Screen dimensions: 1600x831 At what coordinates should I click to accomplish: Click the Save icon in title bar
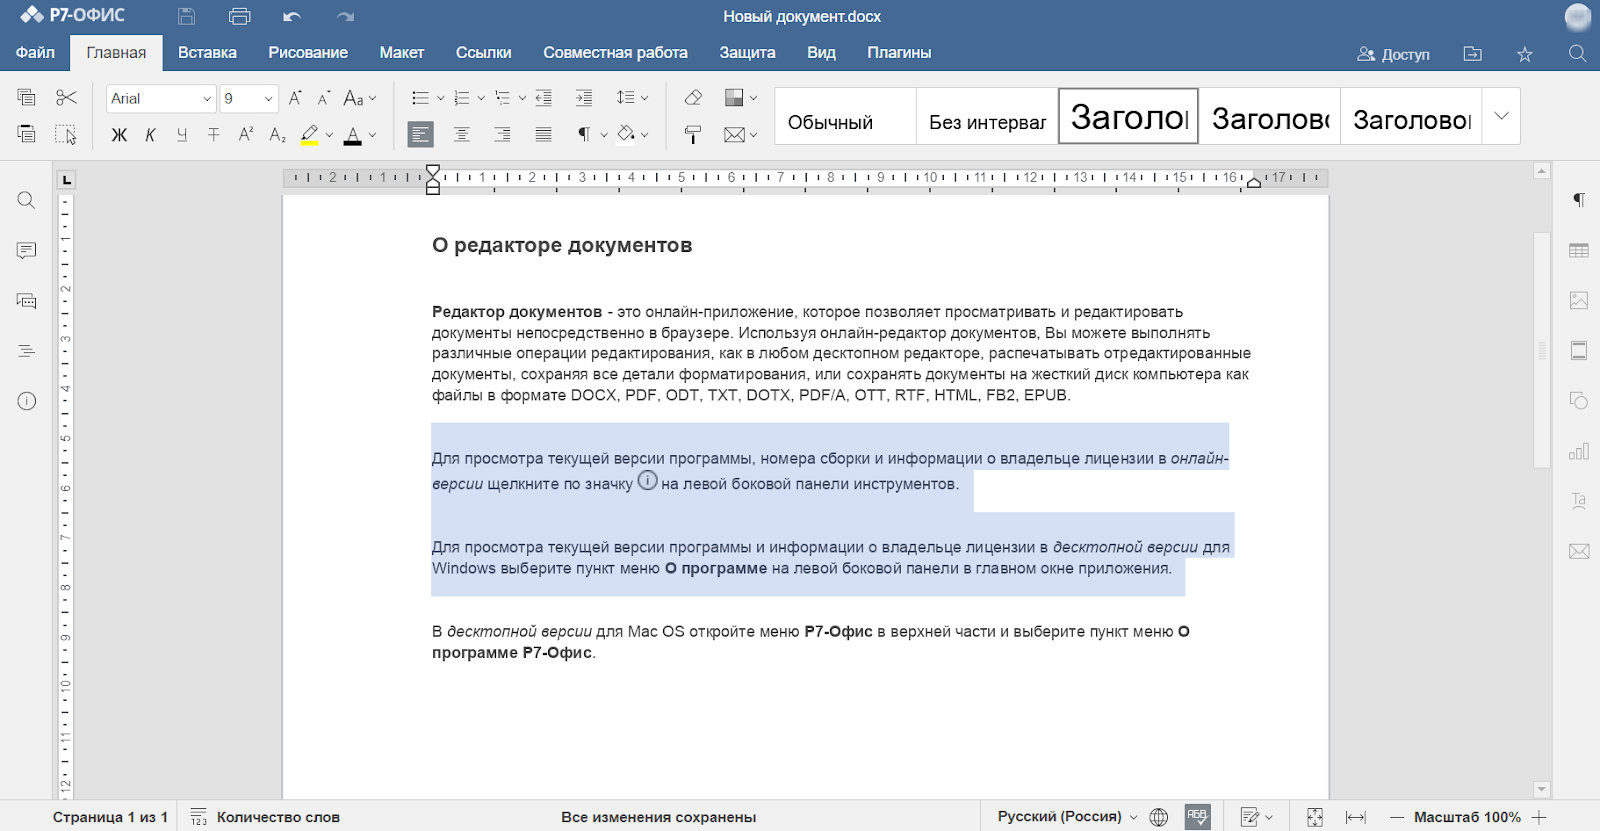point(186,16)
